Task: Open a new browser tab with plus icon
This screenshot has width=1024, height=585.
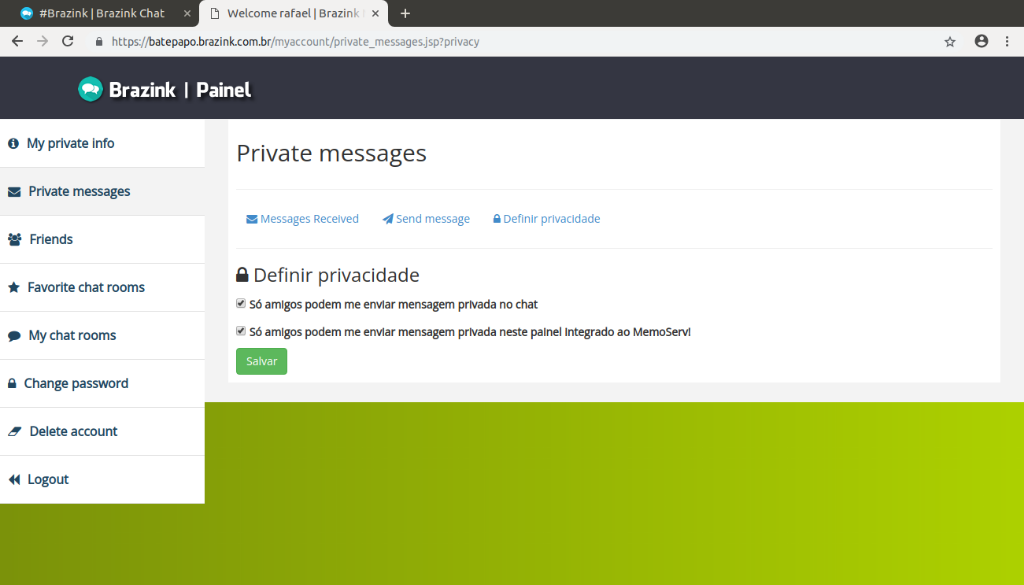Action: tap(405, 13)
